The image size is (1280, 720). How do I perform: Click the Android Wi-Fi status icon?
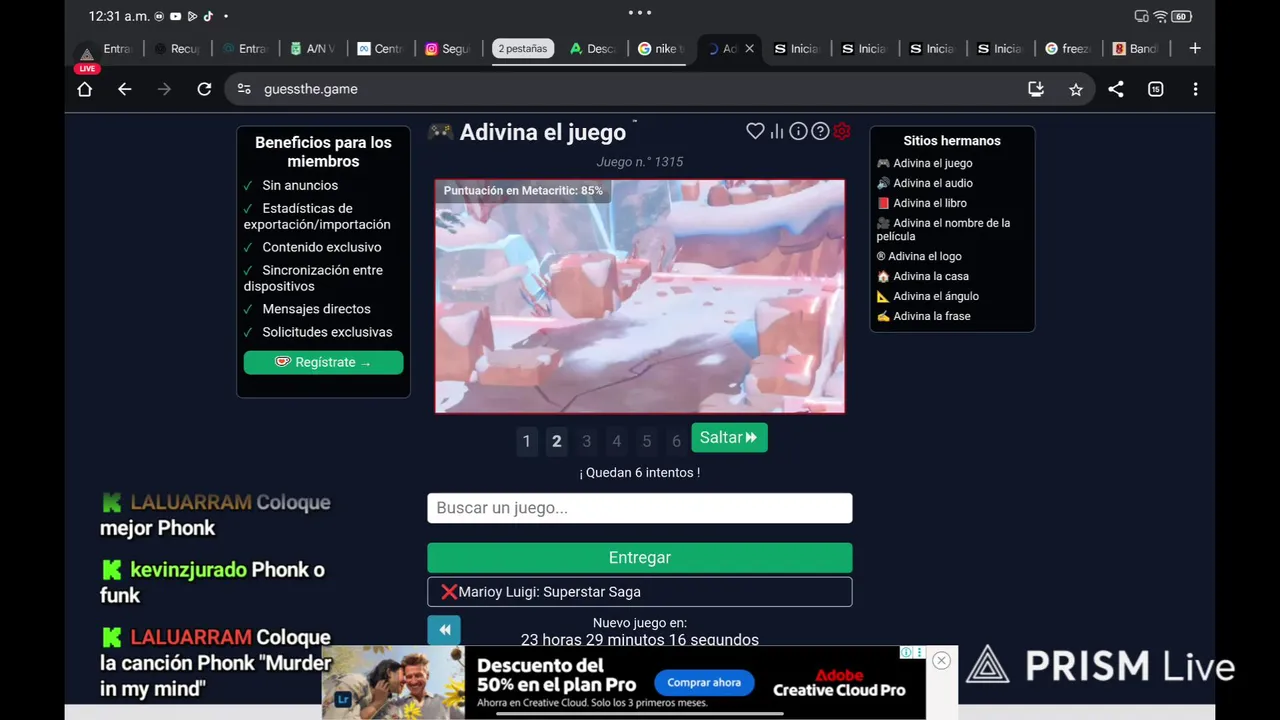coord(1160,16)
